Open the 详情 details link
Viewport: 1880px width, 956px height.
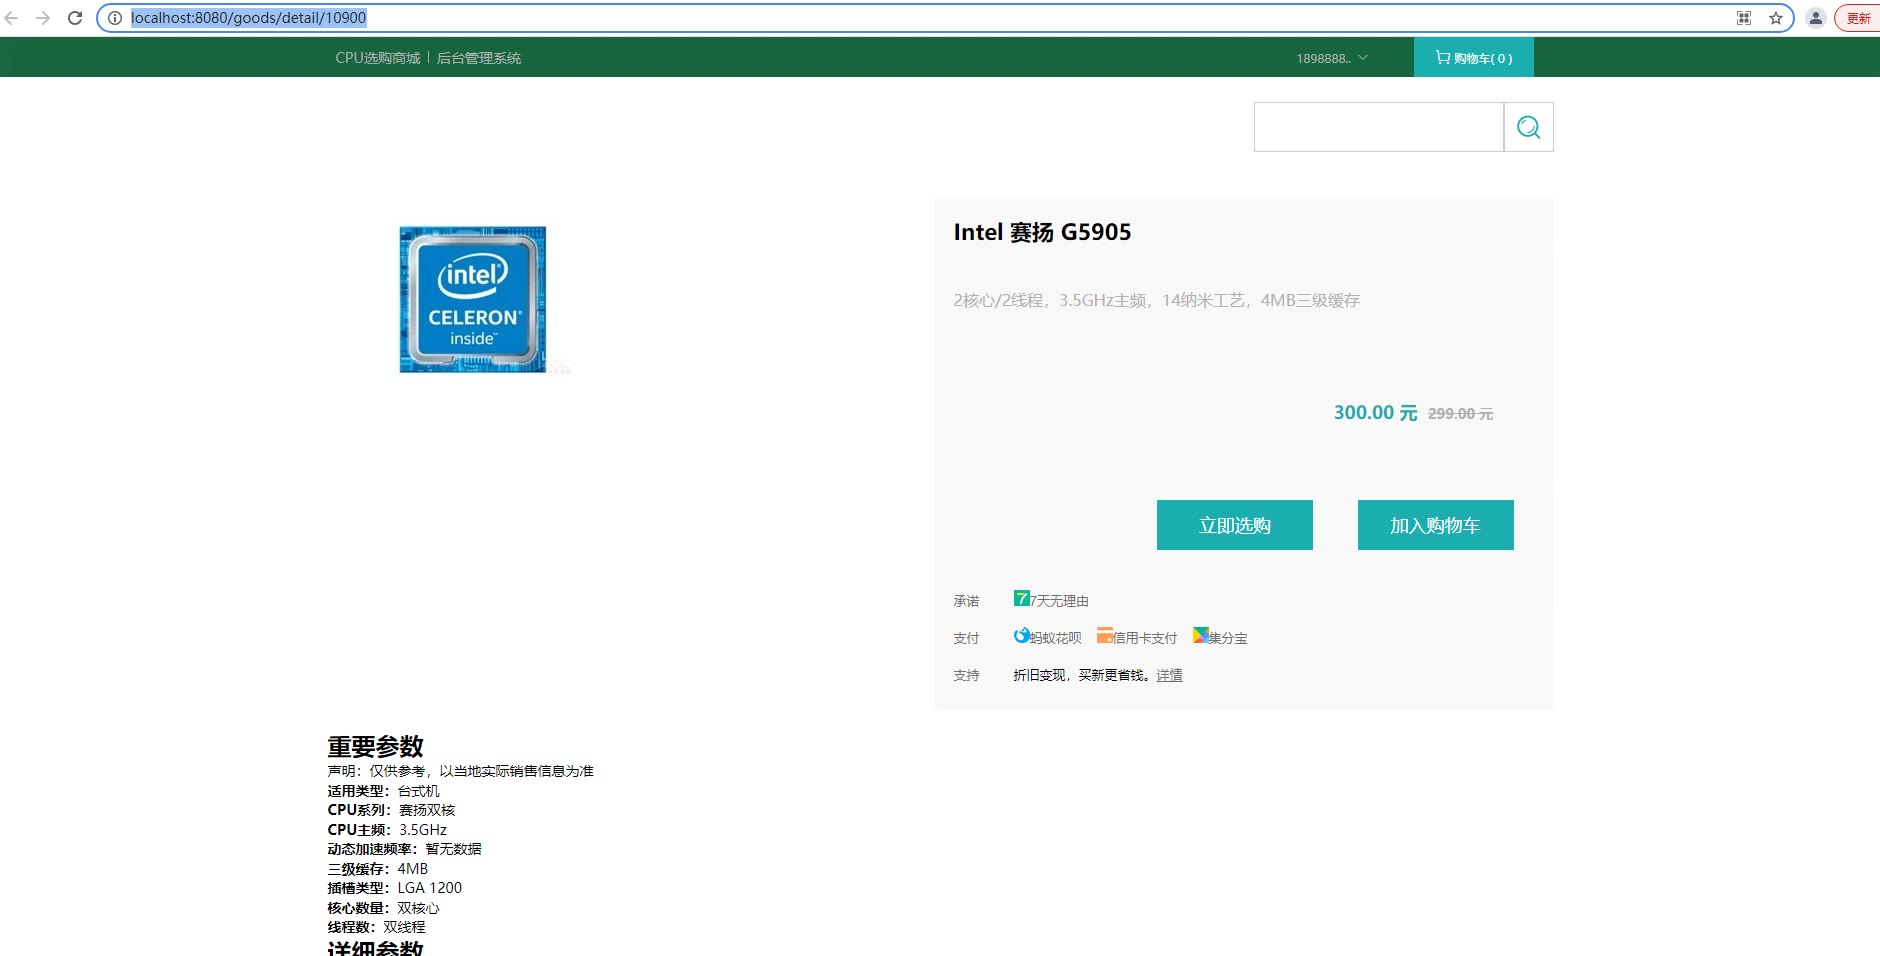coord(1169,675)
